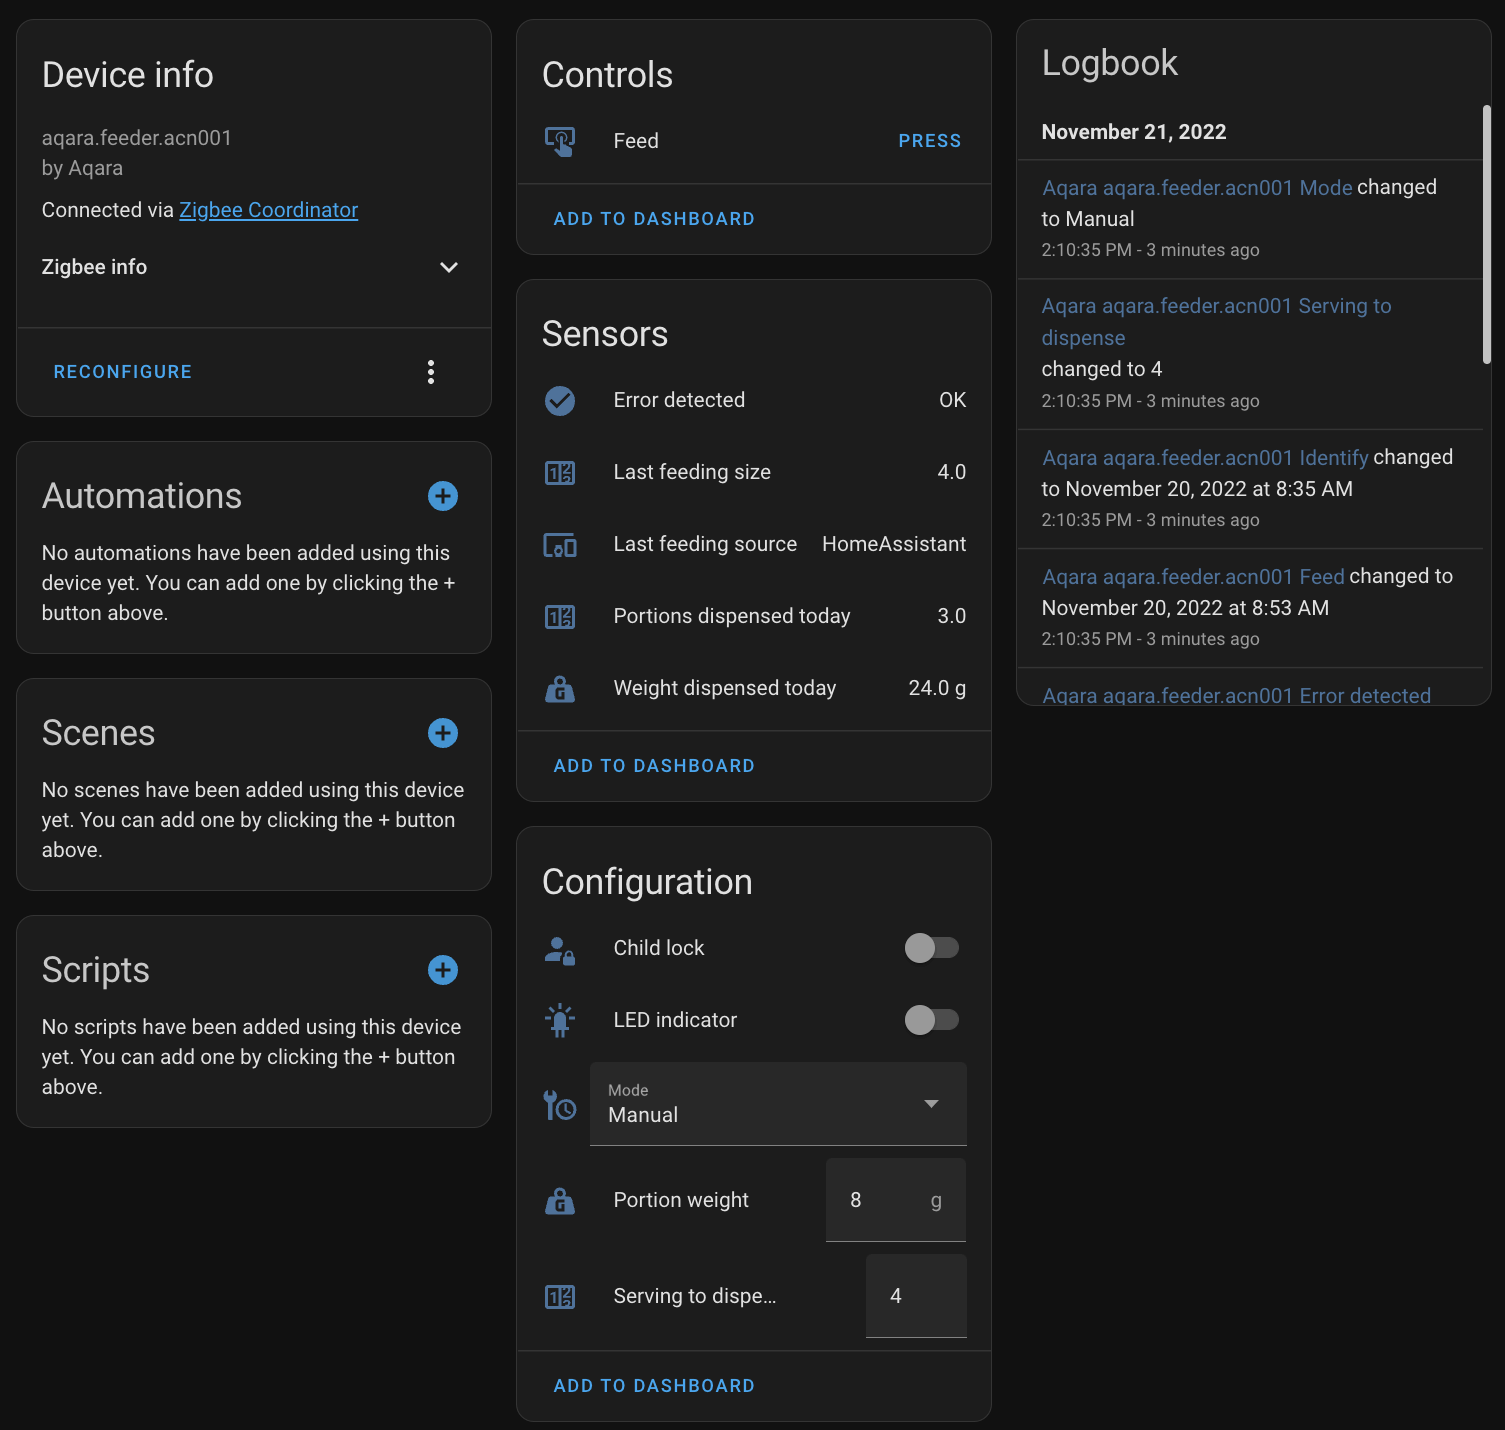Click the add script plus icon
Viewport: 1505px width, 1430px height.
click(x=442, y=970)
